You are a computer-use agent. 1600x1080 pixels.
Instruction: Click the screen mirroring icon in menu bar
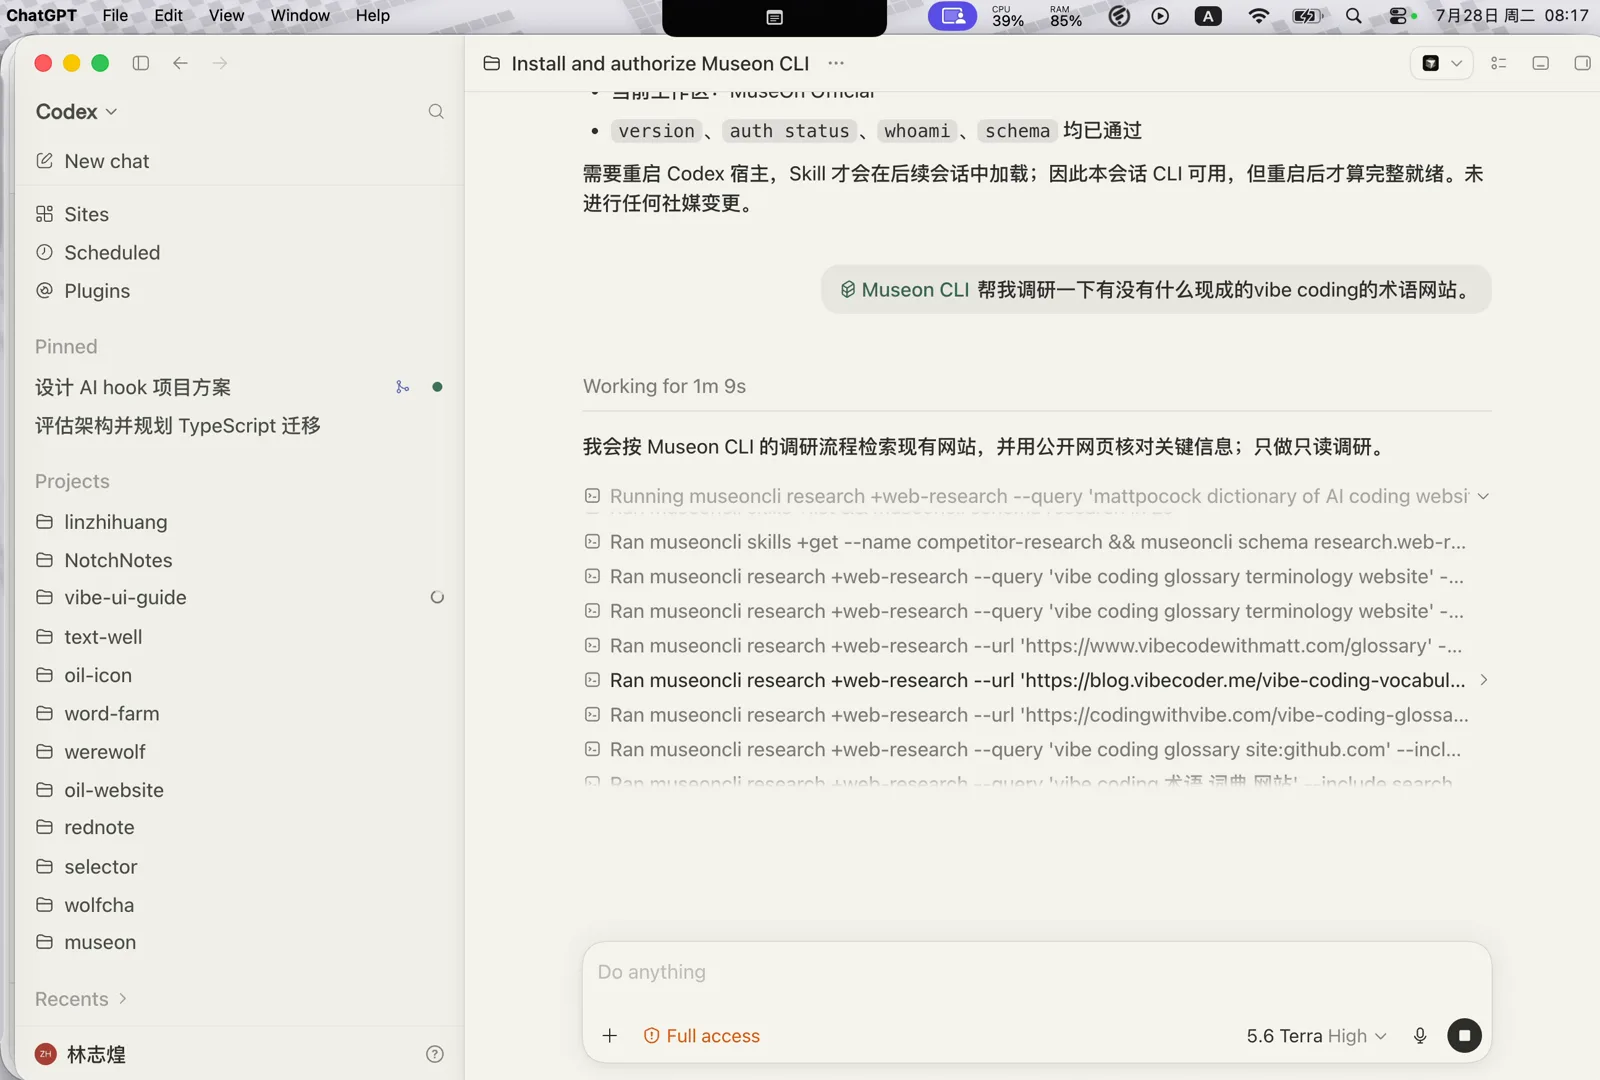[x=953, y=15]
